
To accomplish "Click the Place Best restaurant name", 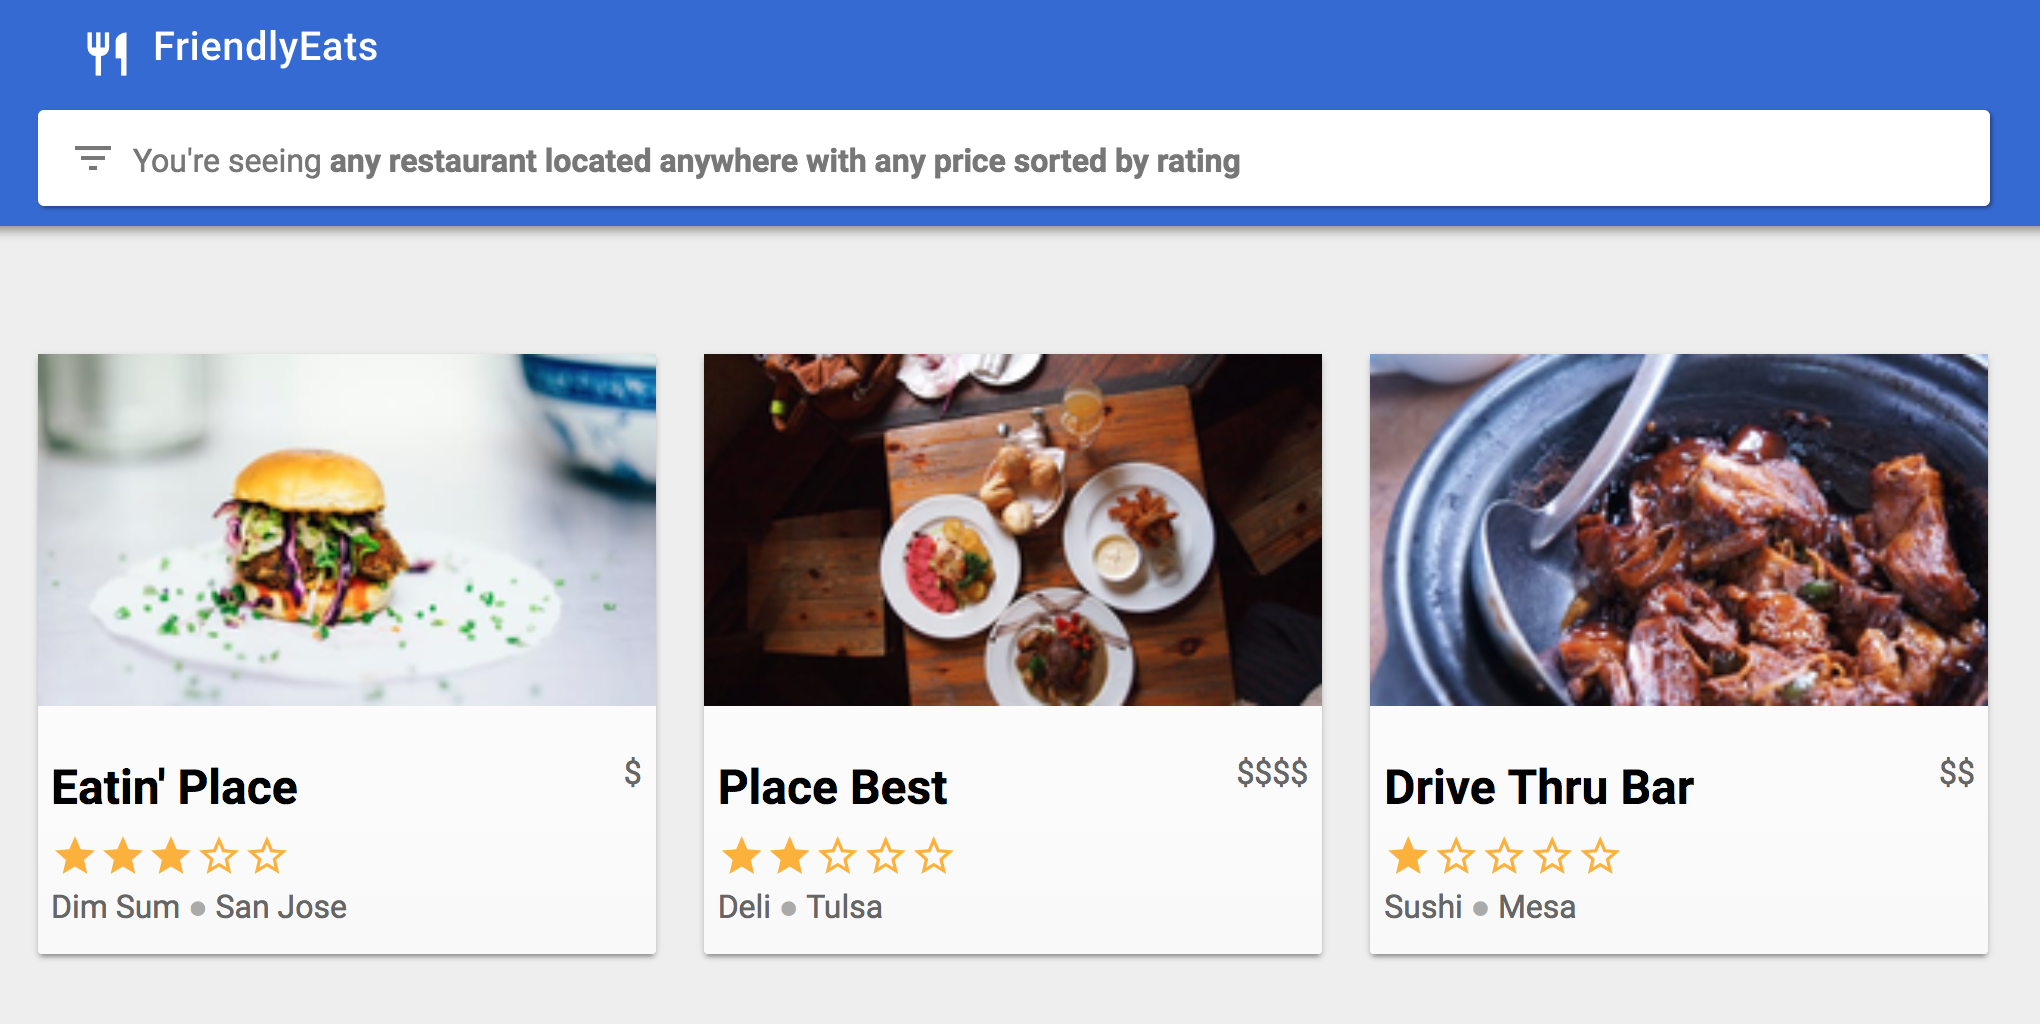I will click(832, 788).
